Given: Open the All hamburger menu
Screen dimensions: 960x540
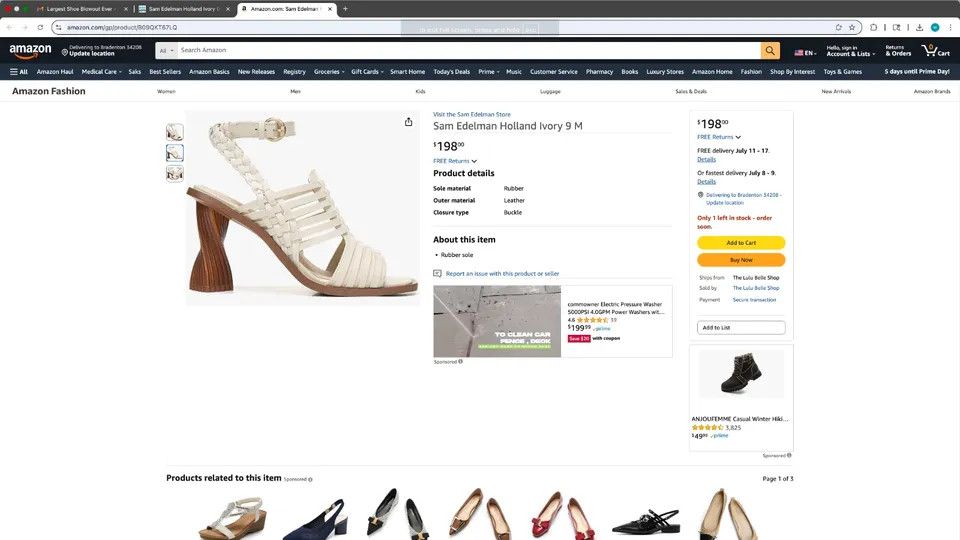Looking at the screenshot, I should [x=19, y=72].
